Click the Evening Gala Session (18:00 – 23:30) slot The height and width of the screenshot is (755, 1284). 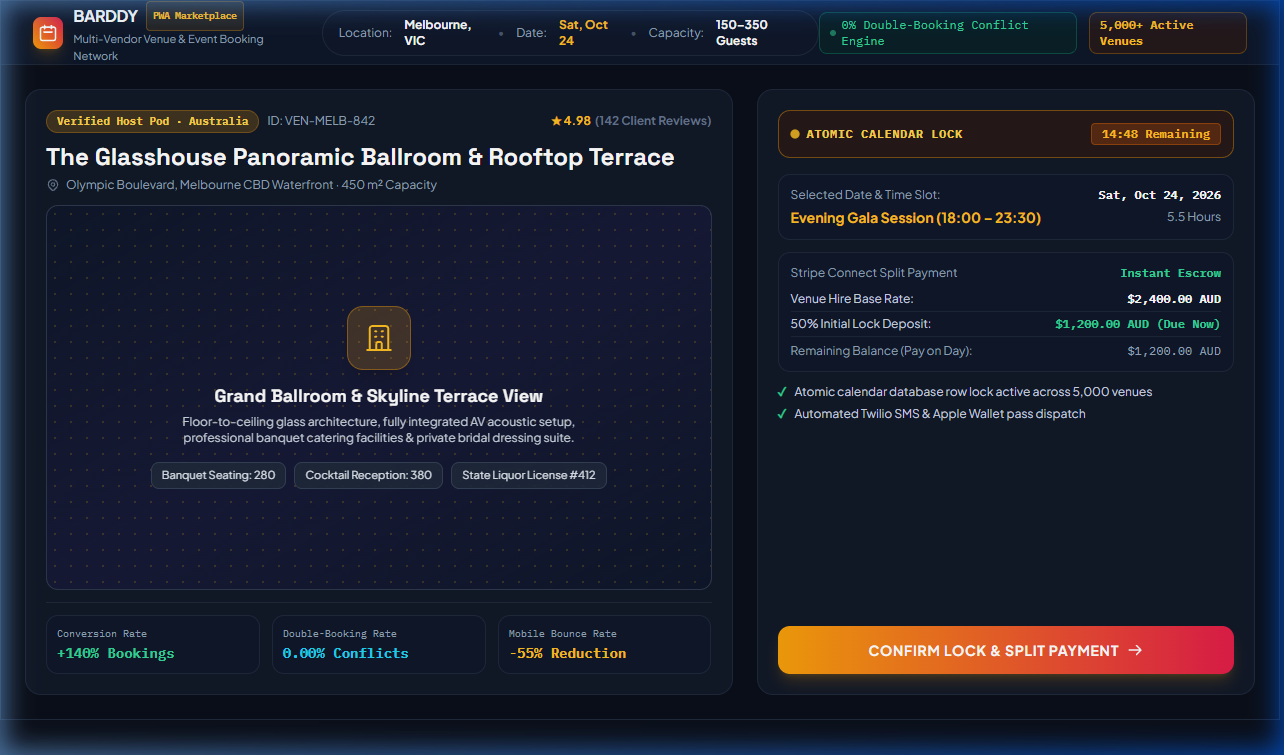(916, 218)
